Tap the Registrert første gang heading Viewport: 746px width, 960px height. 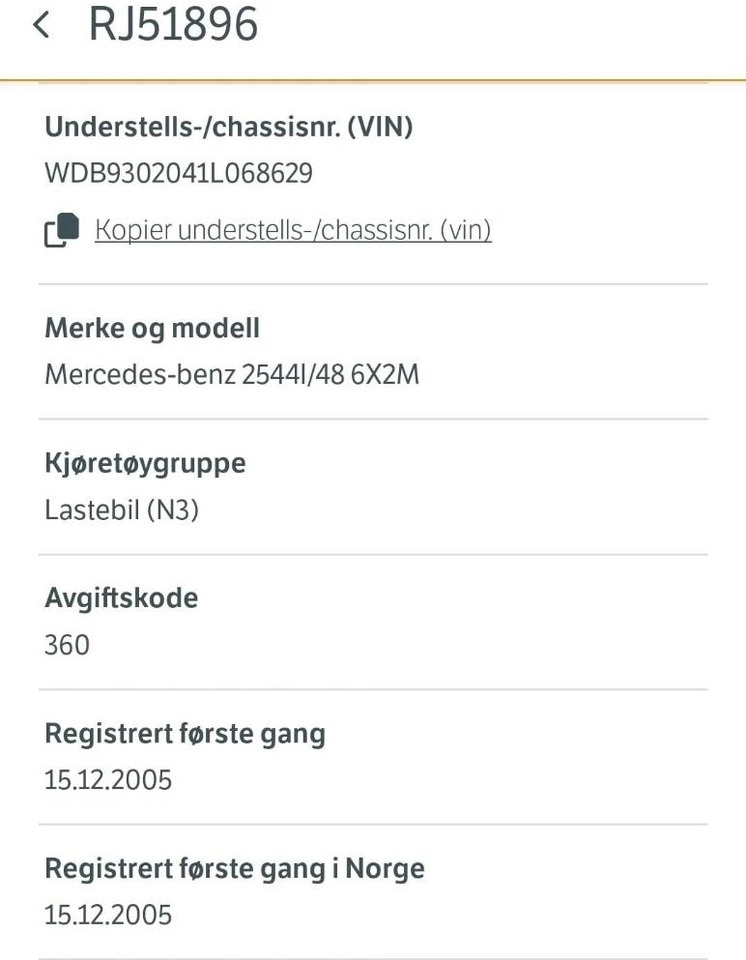pos(185,733)
